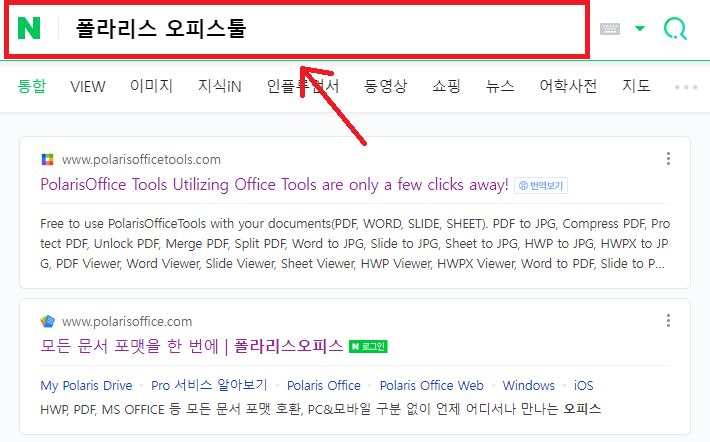Open options menu for polarisoffice.com result

[668, 321]
